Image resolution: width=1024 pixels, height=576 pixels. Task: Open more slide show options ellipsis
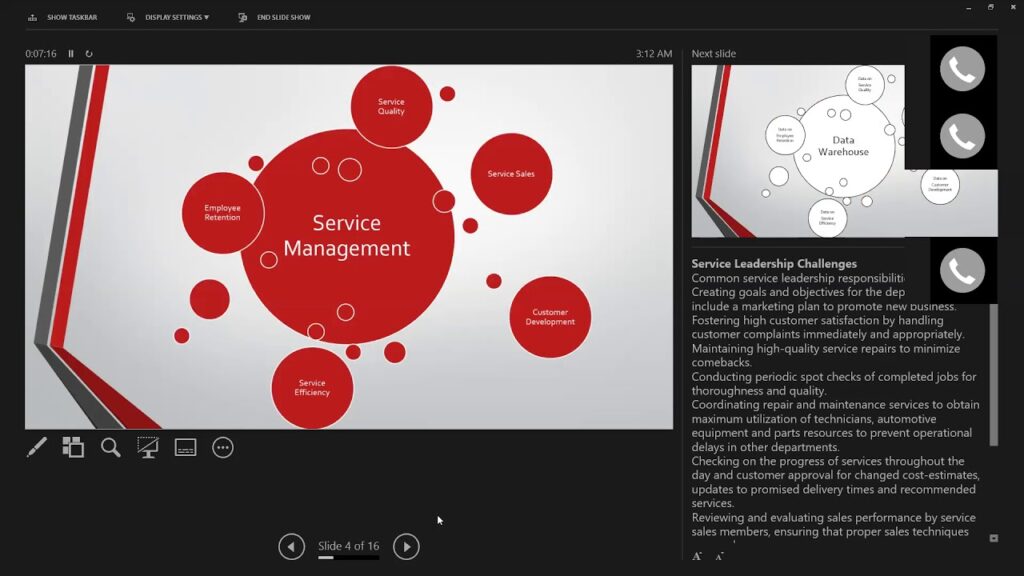223,447
